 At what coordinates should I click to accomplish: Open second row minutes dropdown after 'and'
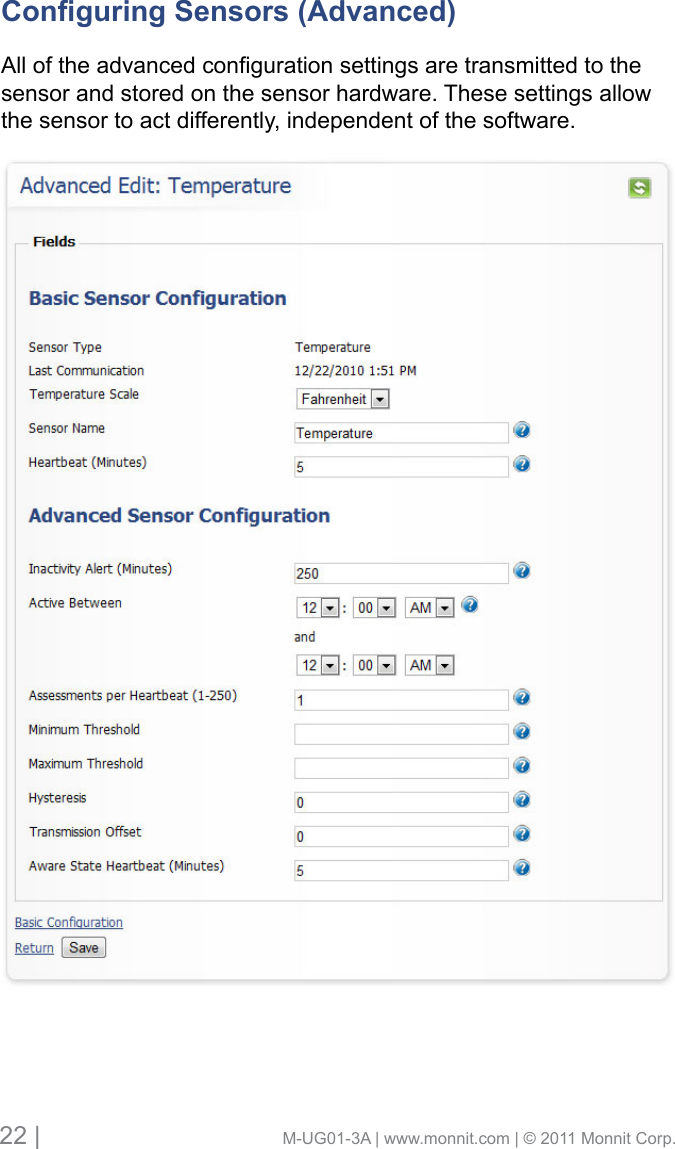375,665
